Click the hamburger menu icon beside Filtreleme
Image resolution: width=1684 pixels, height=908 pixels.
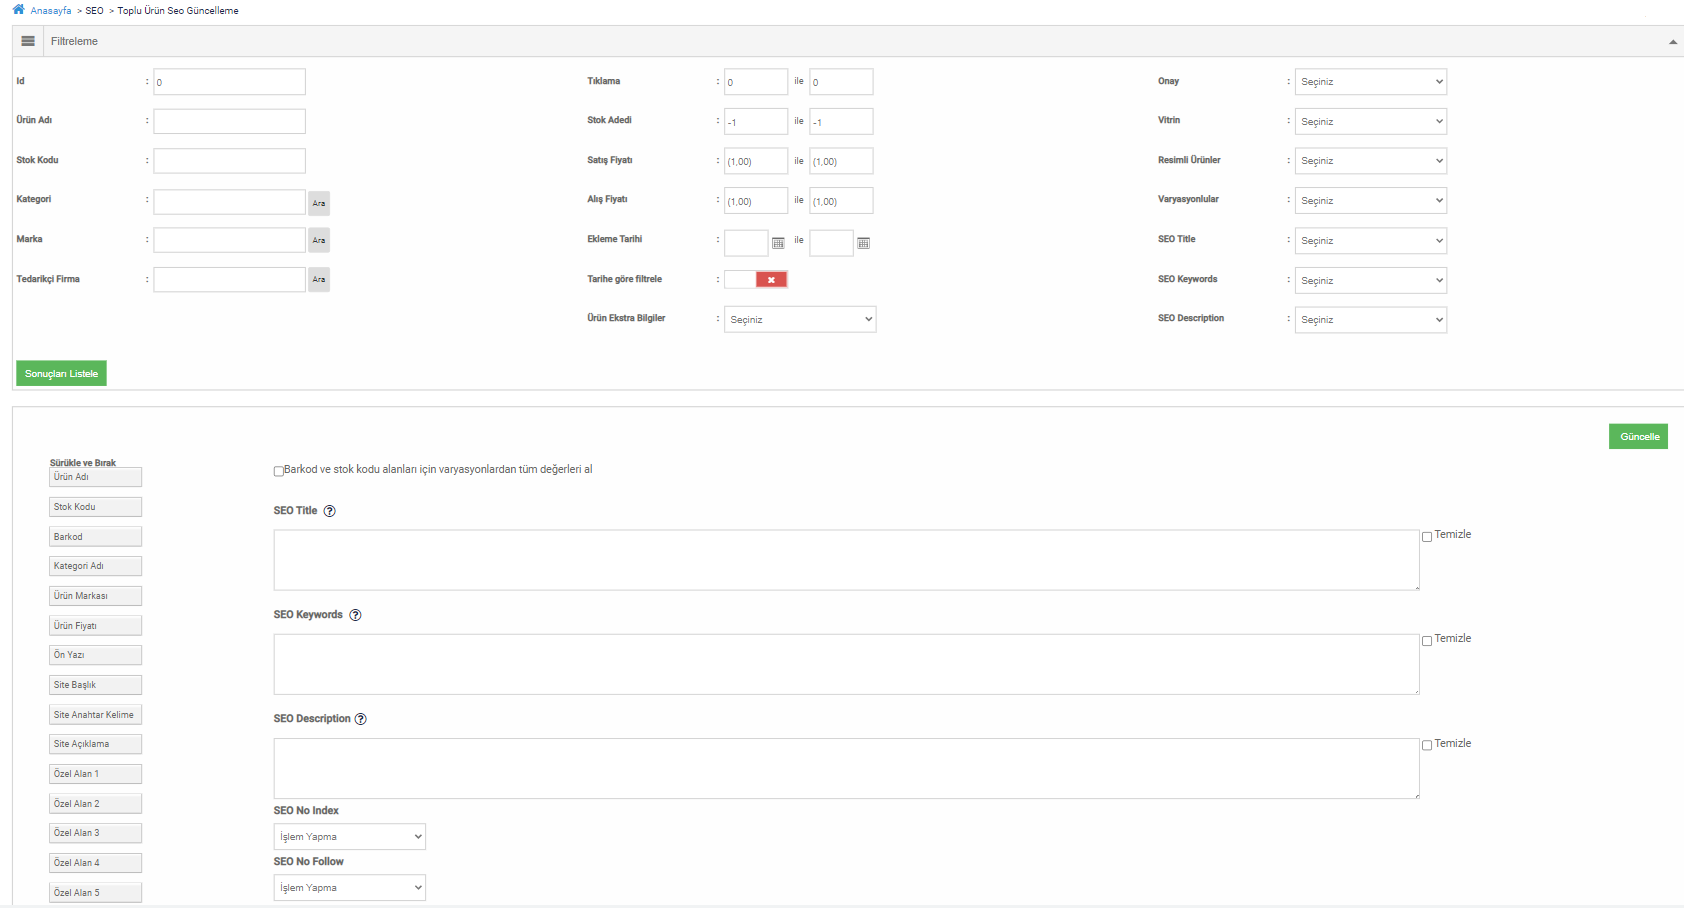(28, 41)
